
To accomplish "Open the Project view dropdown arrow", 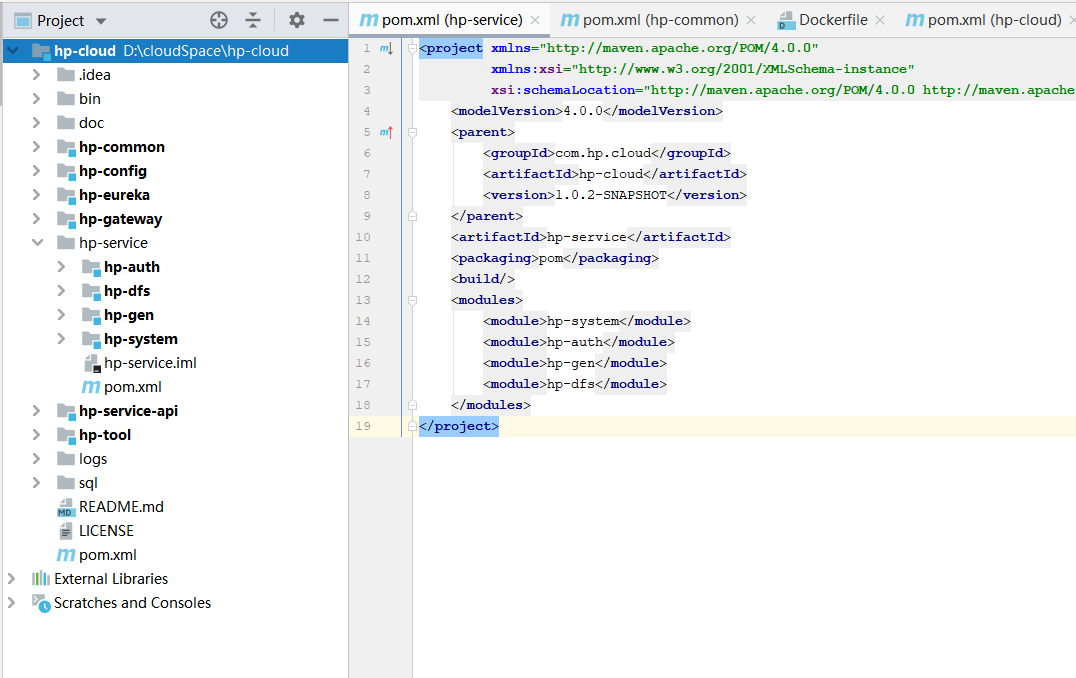I will click(101, 21).
